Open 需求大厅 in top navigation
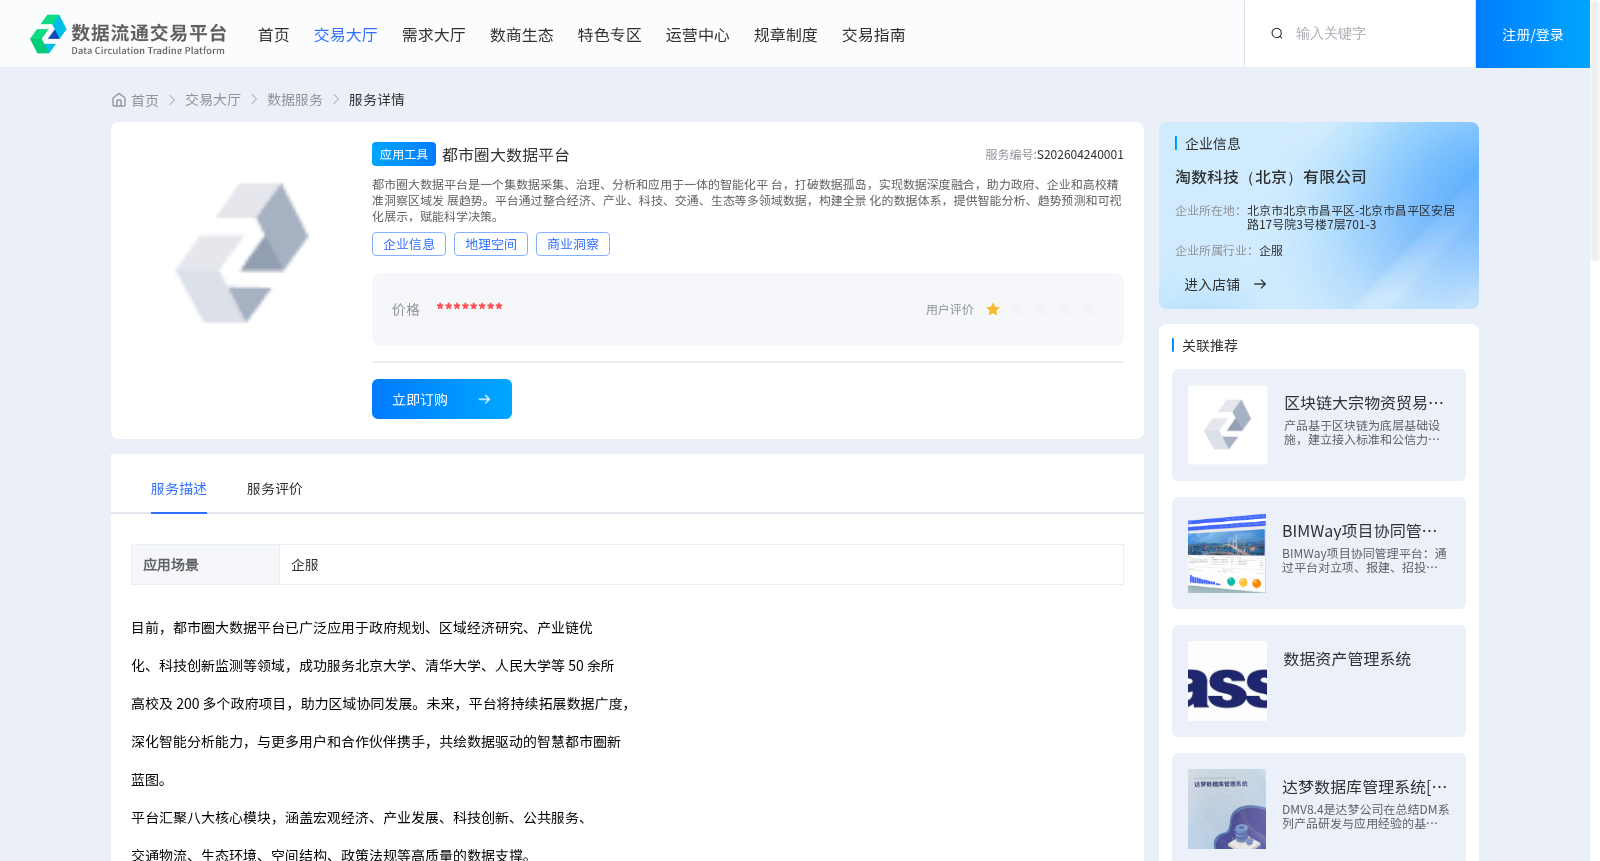Viewport: 1600px width, 861px height. [x=434, y=35]
